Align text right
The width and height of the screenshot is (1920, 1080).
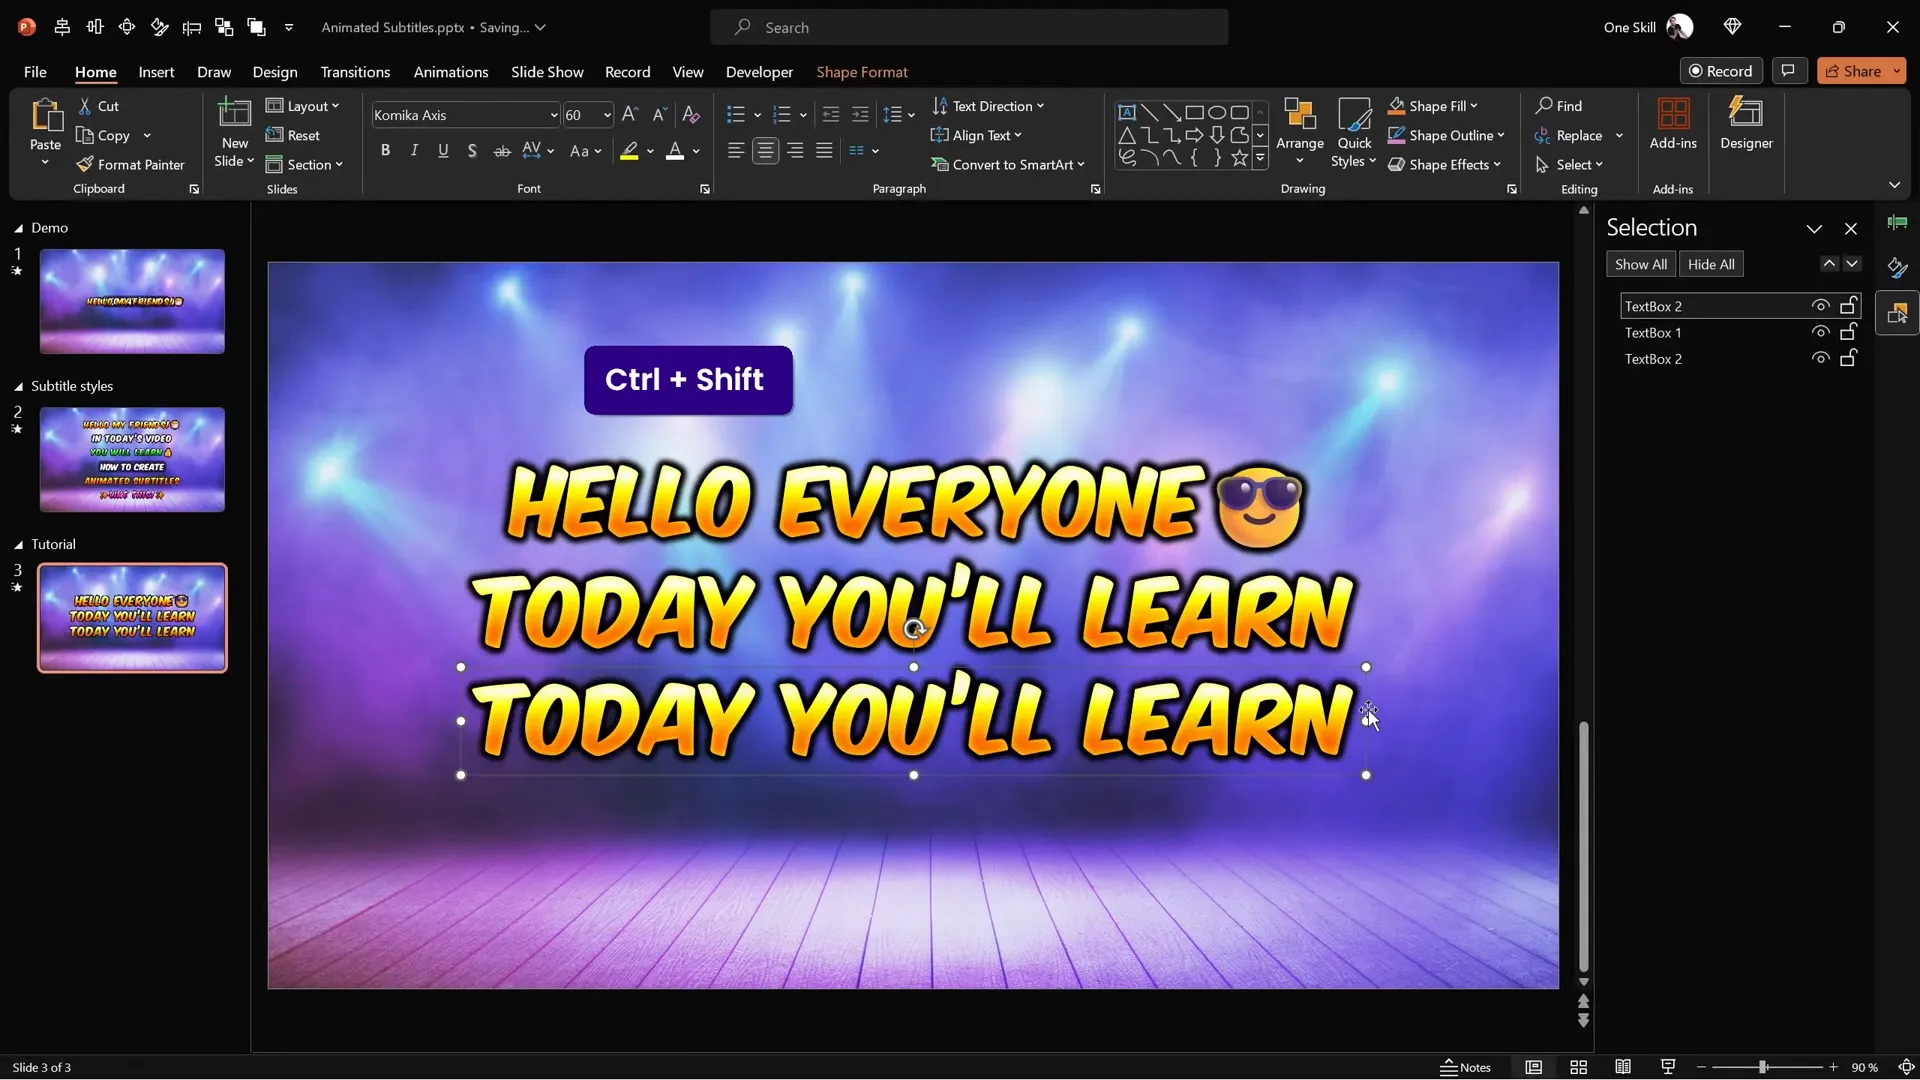point(795,150)
